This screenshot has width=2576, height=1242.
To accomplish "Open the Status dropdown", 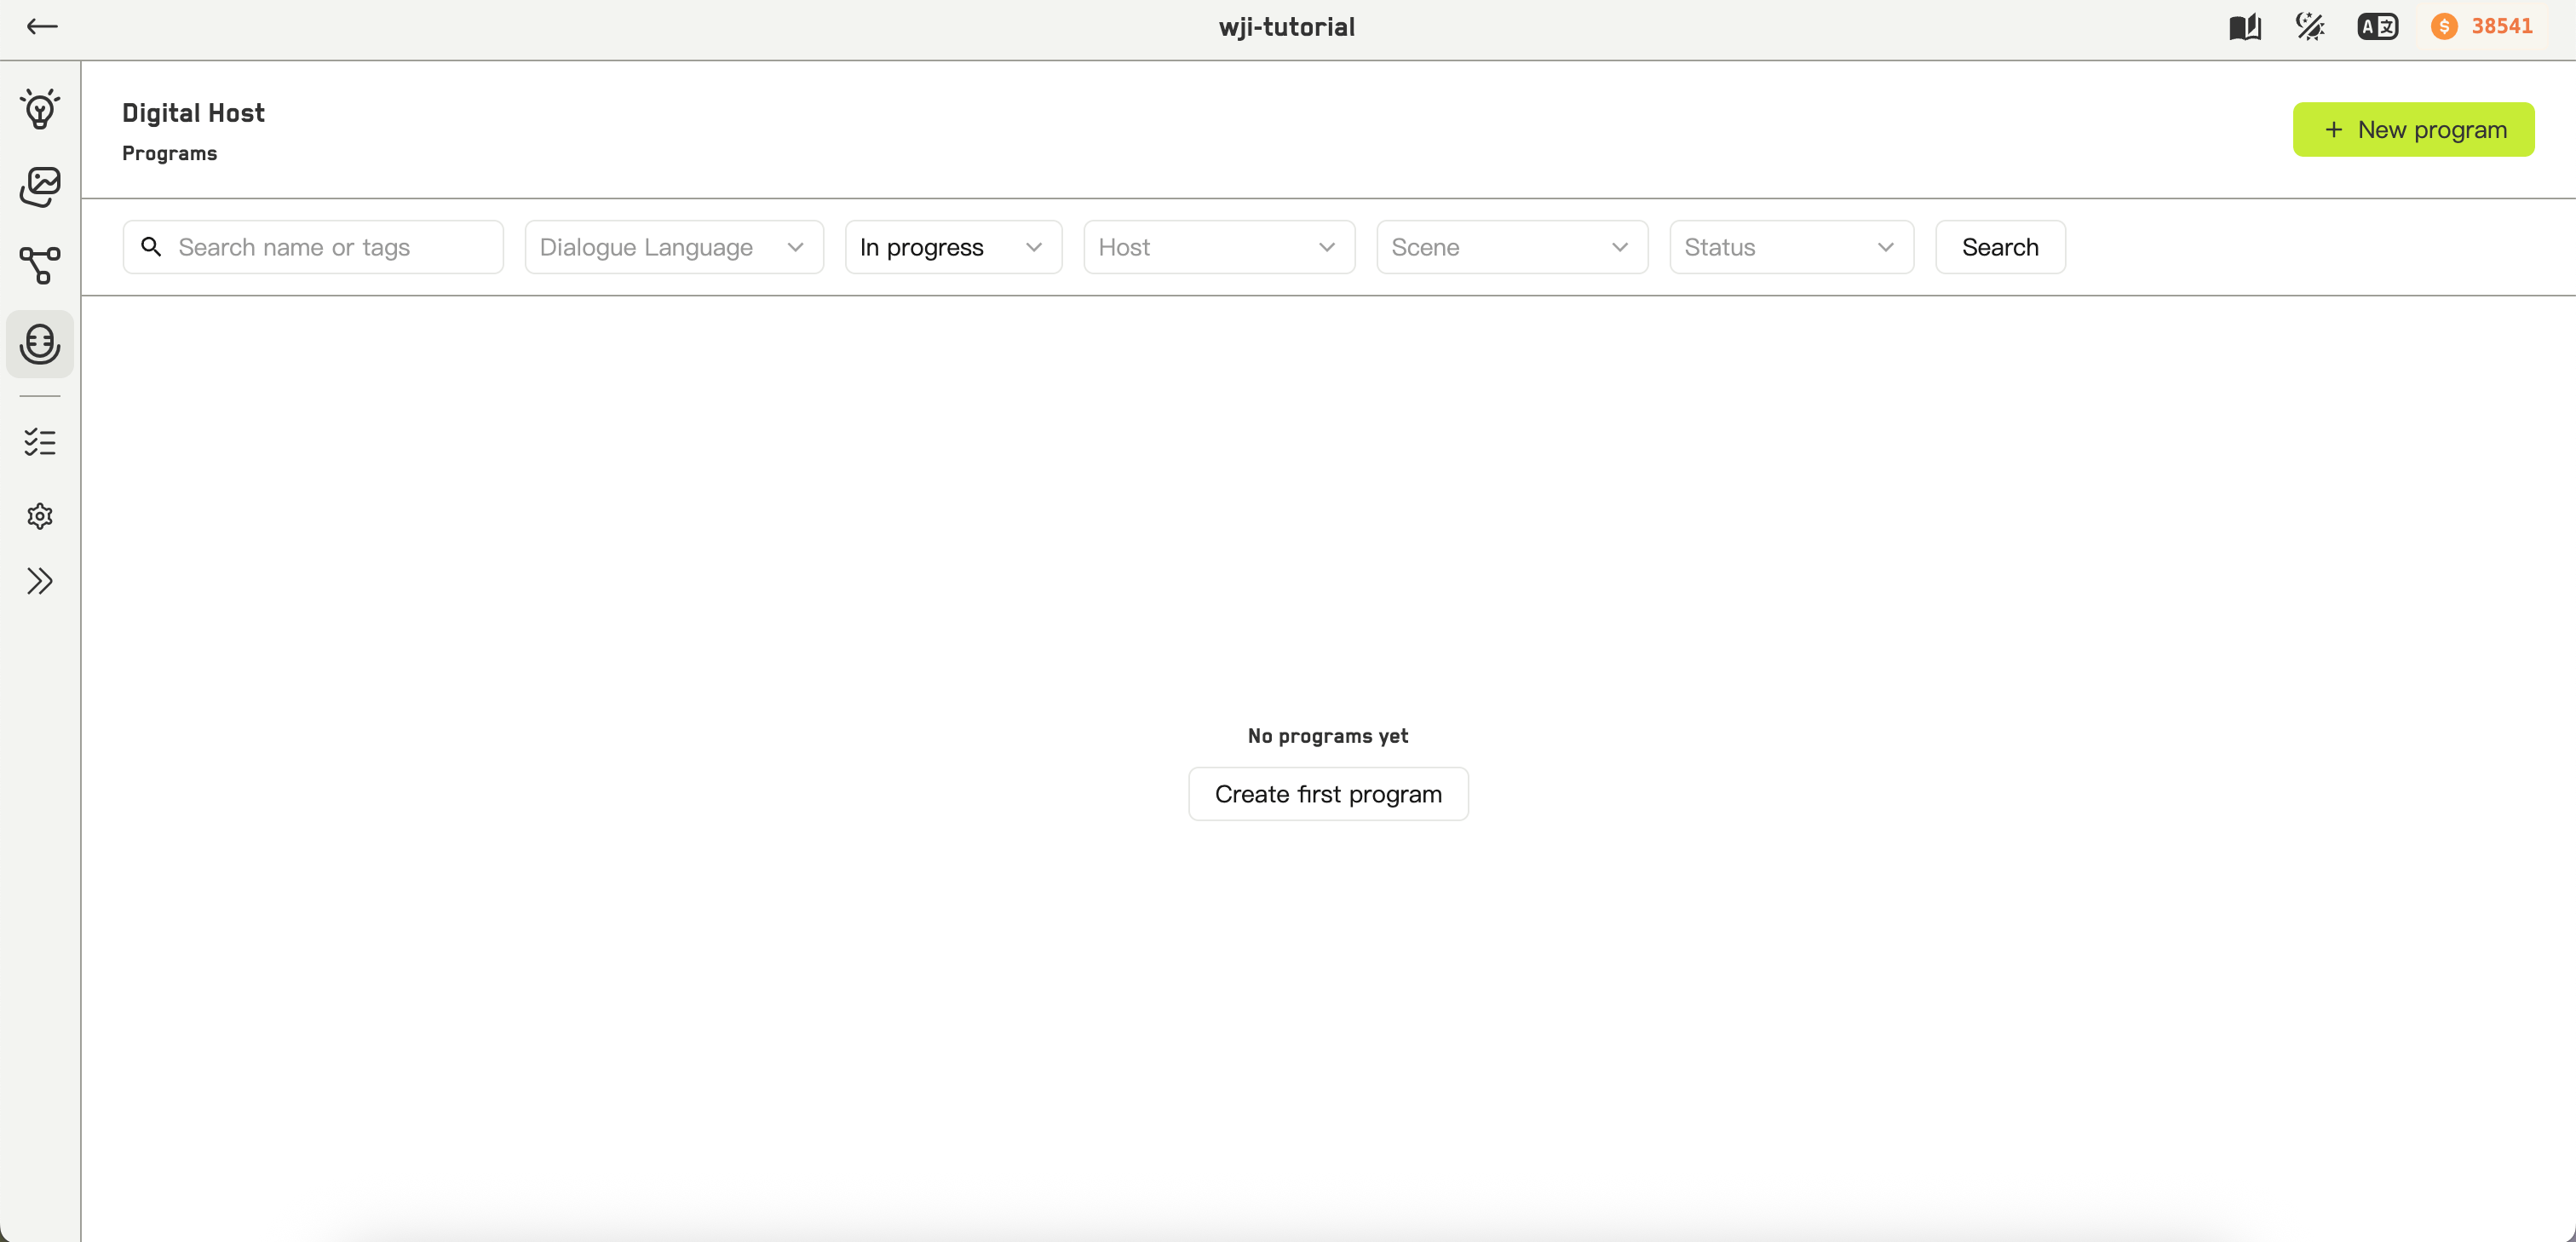I will click(x=1791, y=247).
